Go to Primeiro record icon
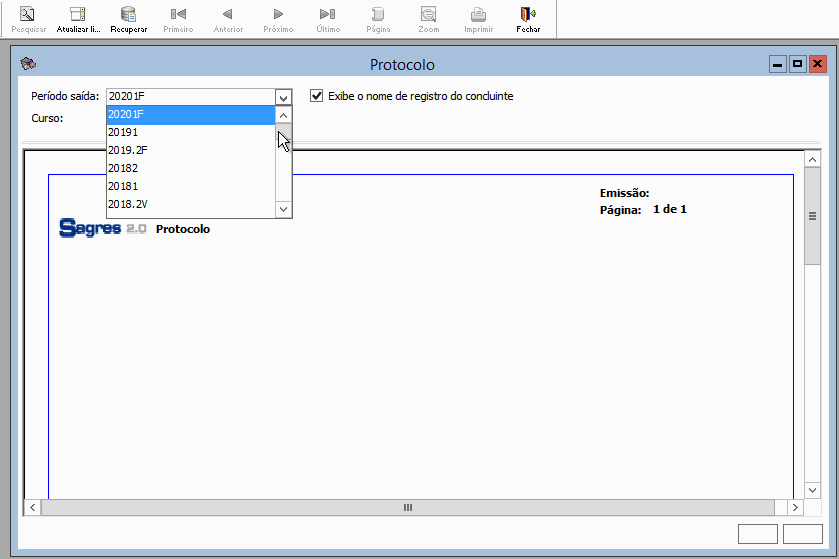 [178, 14]
